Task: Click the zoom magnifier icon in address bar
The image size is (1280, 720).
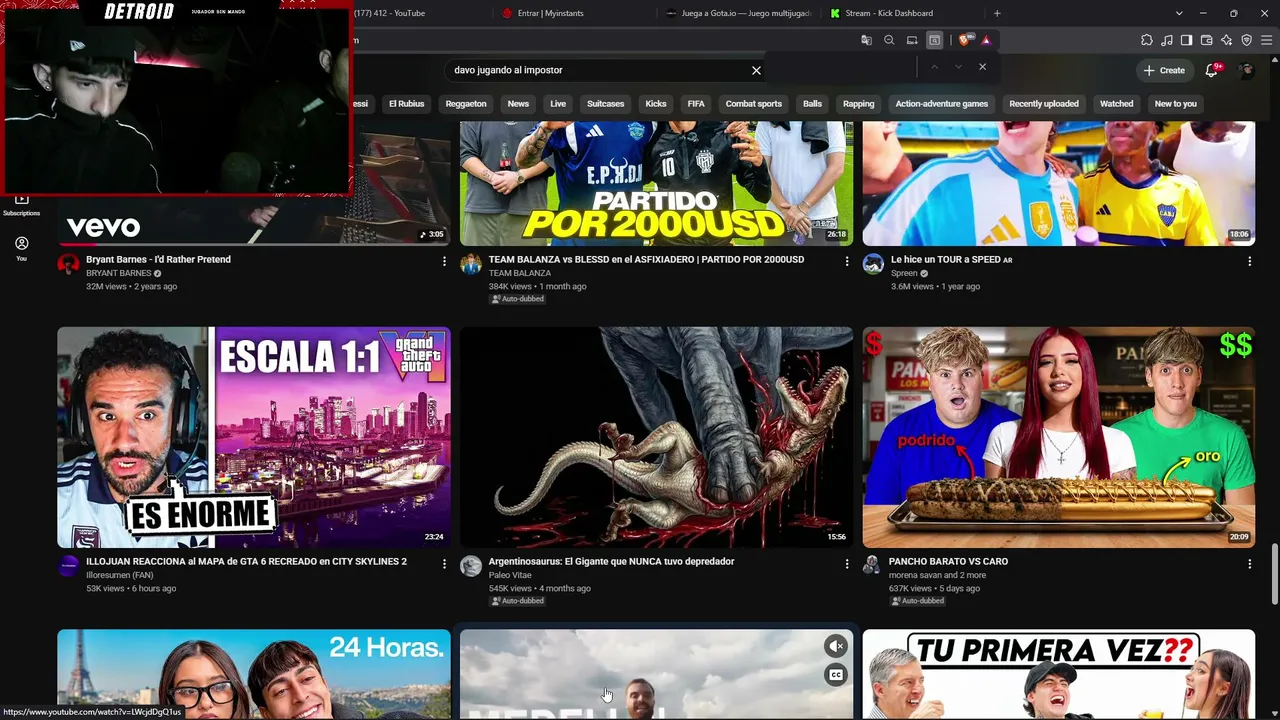Action: (889, 40)
